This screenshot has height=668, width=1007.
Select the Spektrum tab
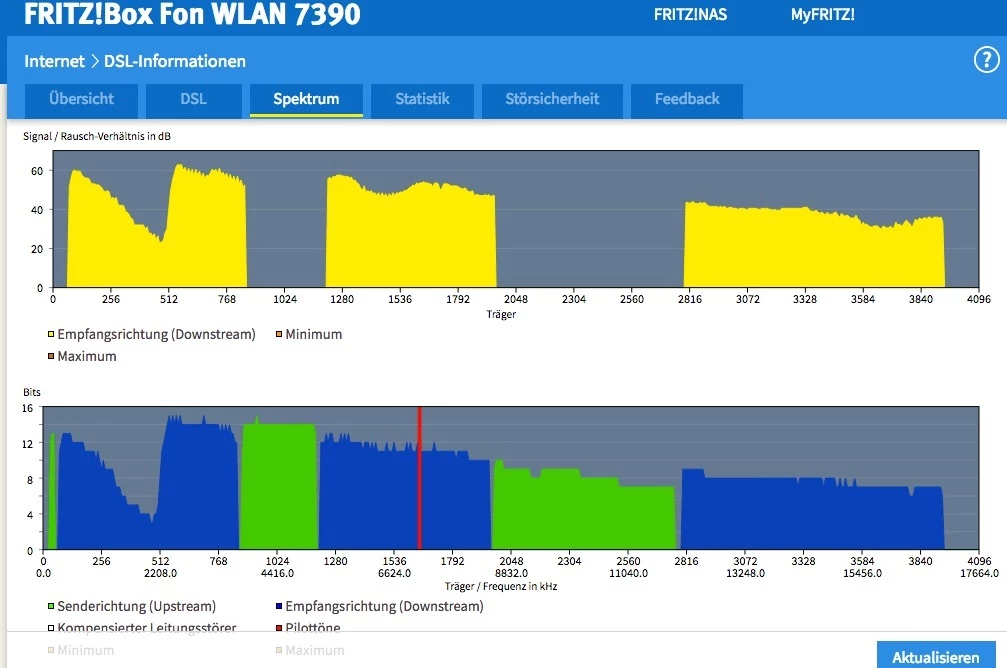306,100
